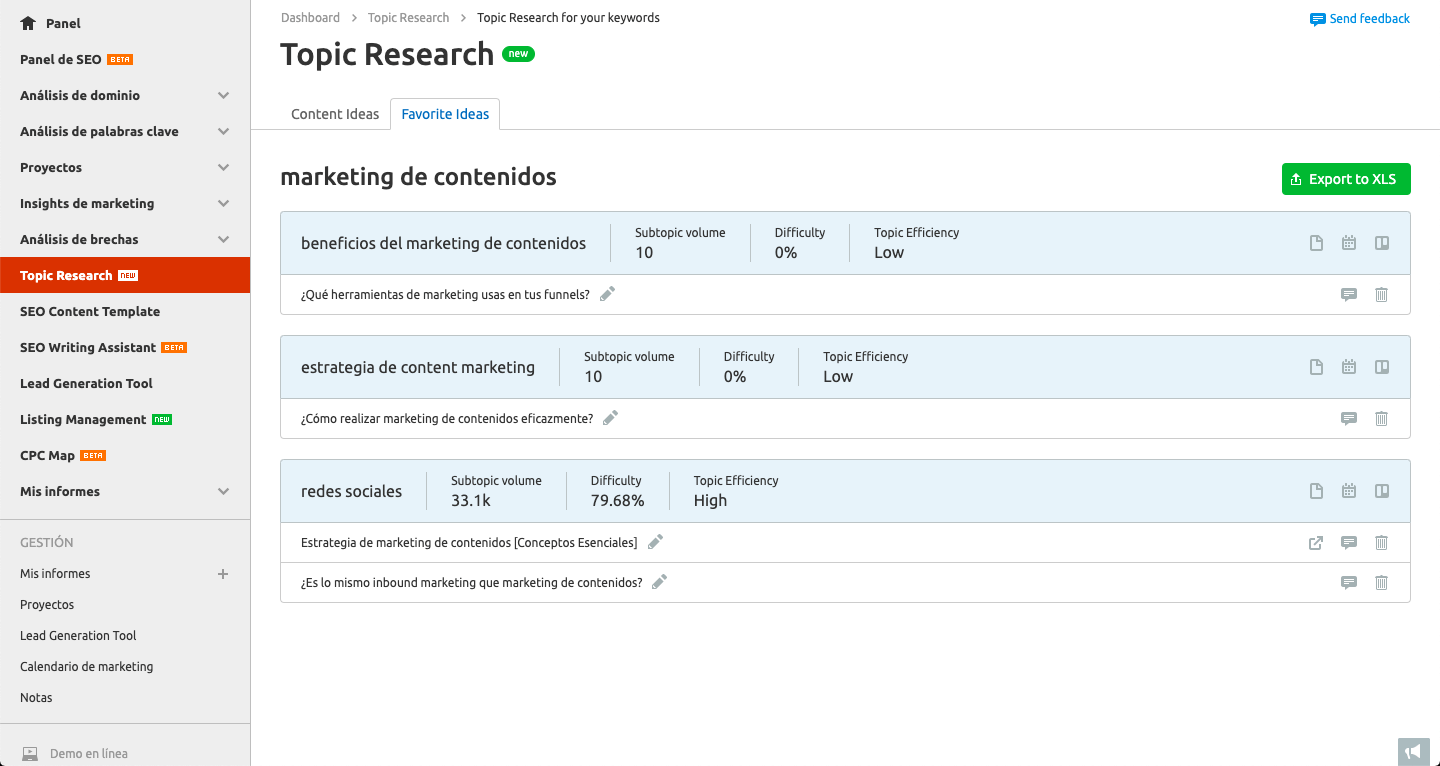Viewport: 1440px width, 766px height.
Task: Click Trello board icon for 'estrategia de content marketing'
Action: [x=1382, y=367]
